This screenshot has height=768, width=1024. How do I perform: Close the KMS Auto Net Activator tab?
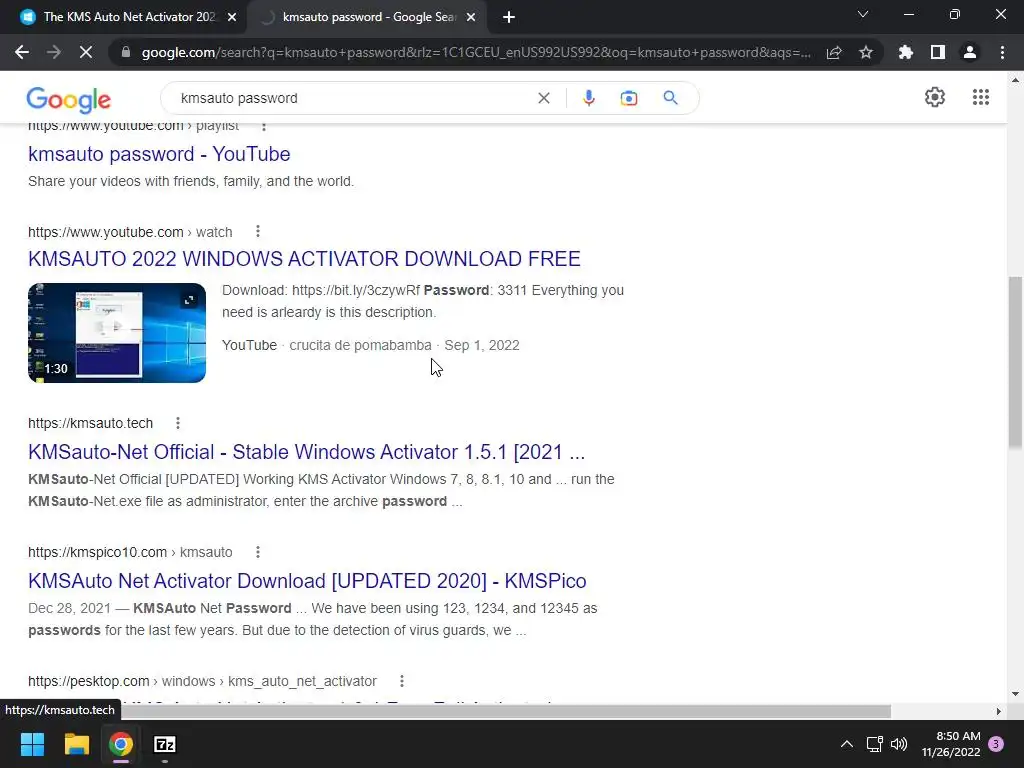pos(232,17)
